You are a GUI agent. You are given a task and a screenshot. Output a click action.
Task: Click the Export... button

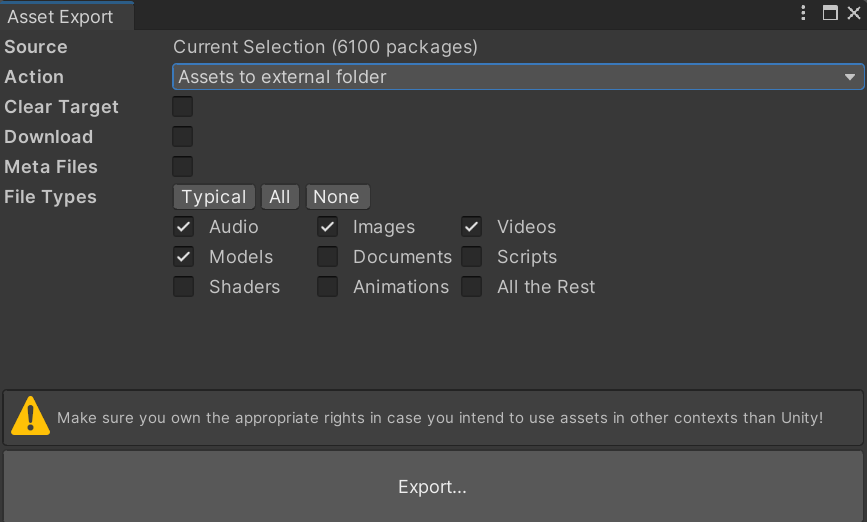pos(433,487)
